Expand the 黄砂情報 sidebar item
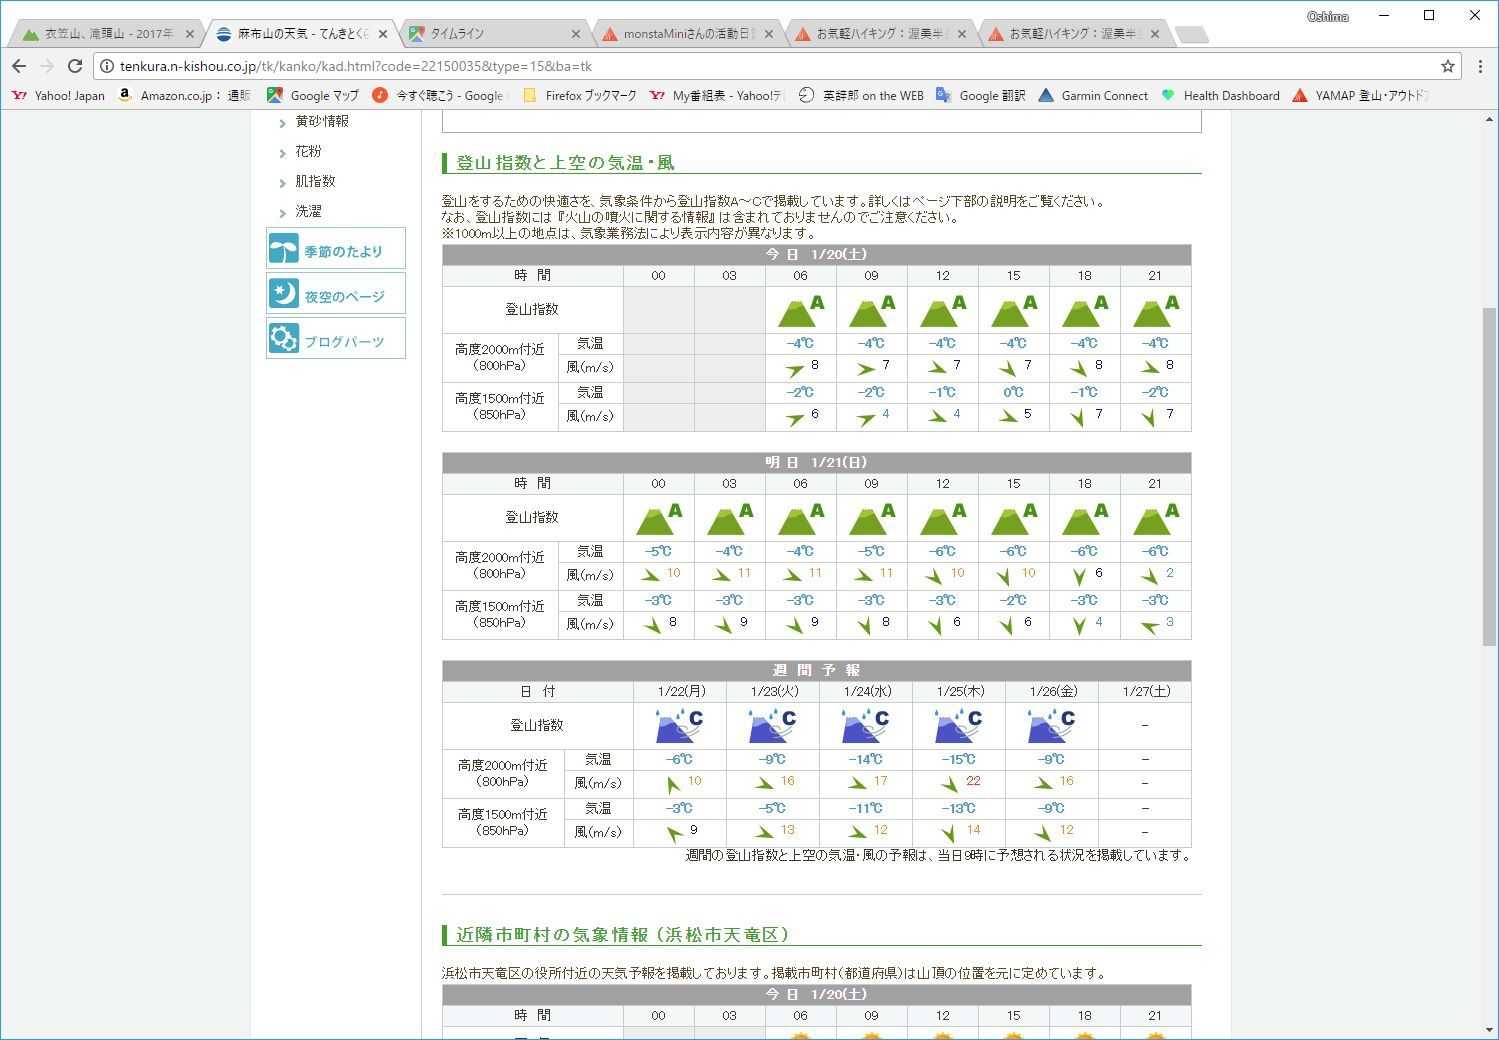 coord(321,121)
